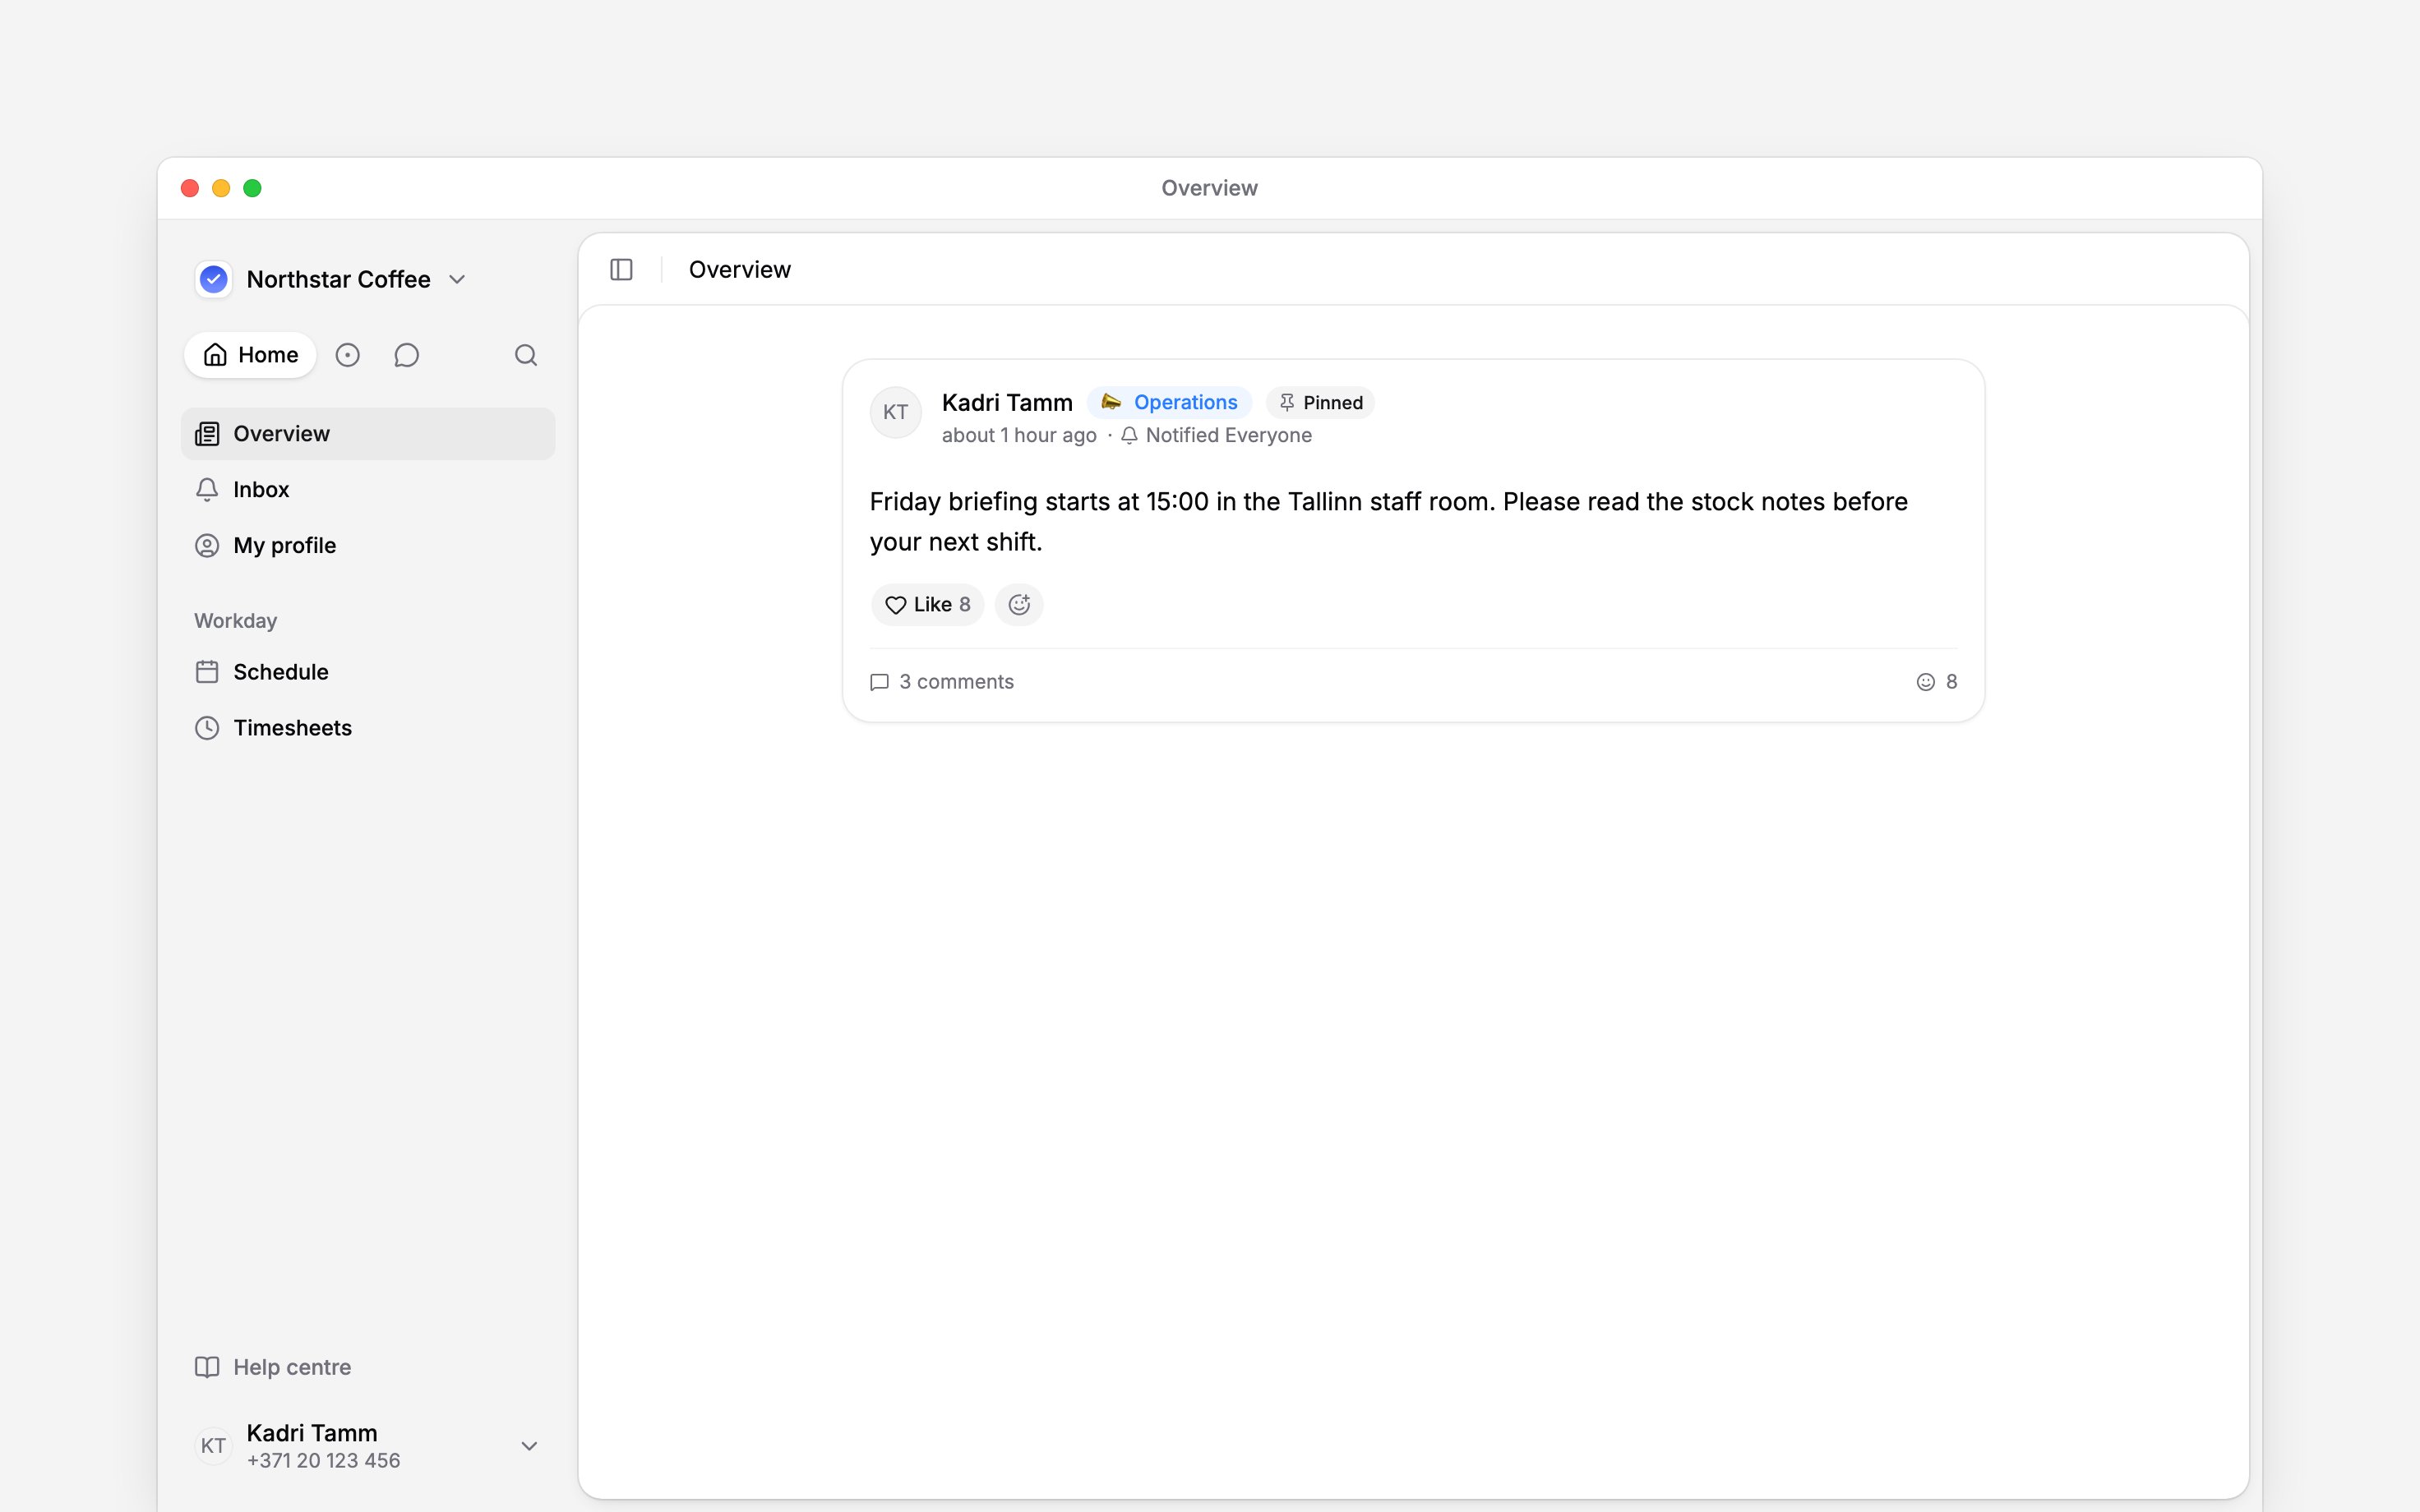Click the KT avatar on the post
Viewport: 2420px width, 1512px height.
(895, 412)
